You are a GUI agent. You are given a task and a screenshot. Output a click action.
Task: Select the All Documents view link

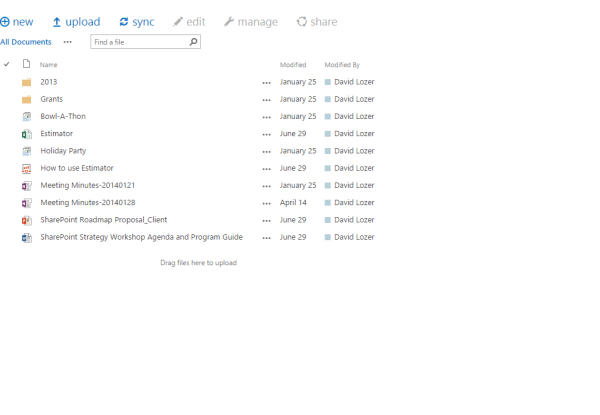click(x=26, y=42)
